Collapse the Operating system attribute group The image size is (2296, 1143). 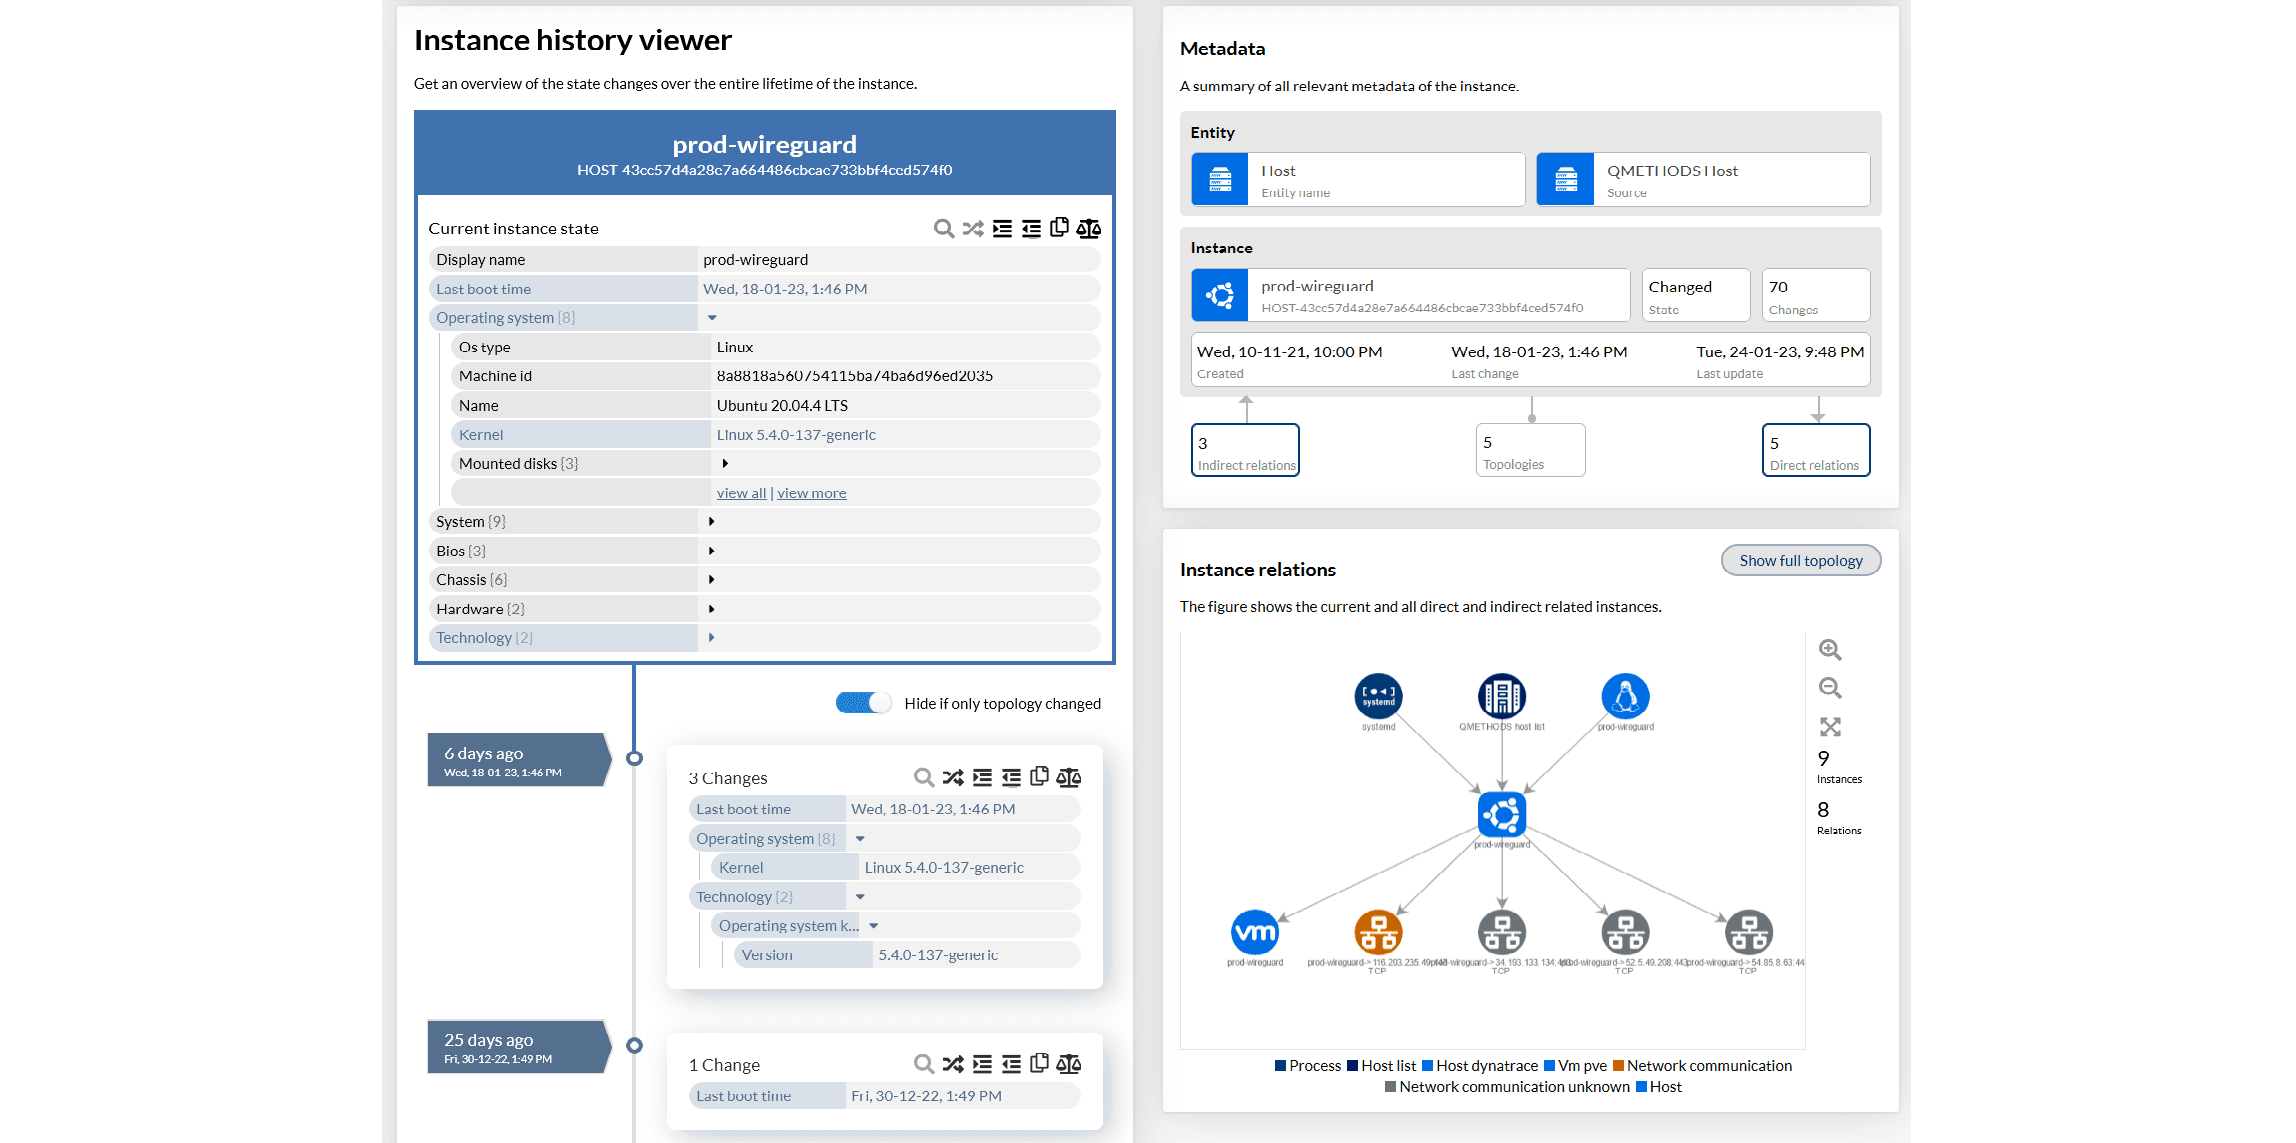click(x=712, y=318)
